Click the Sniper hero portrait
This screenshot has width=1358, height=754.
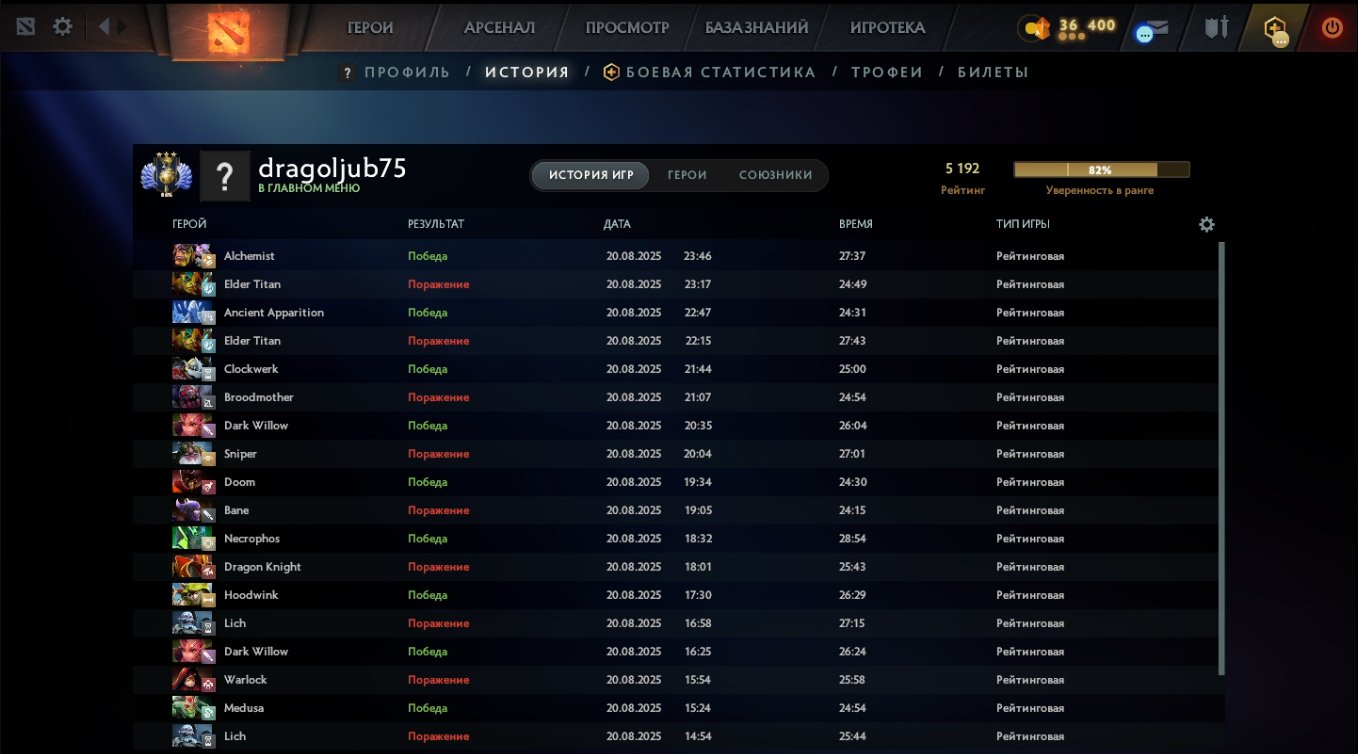click(193, 454)
